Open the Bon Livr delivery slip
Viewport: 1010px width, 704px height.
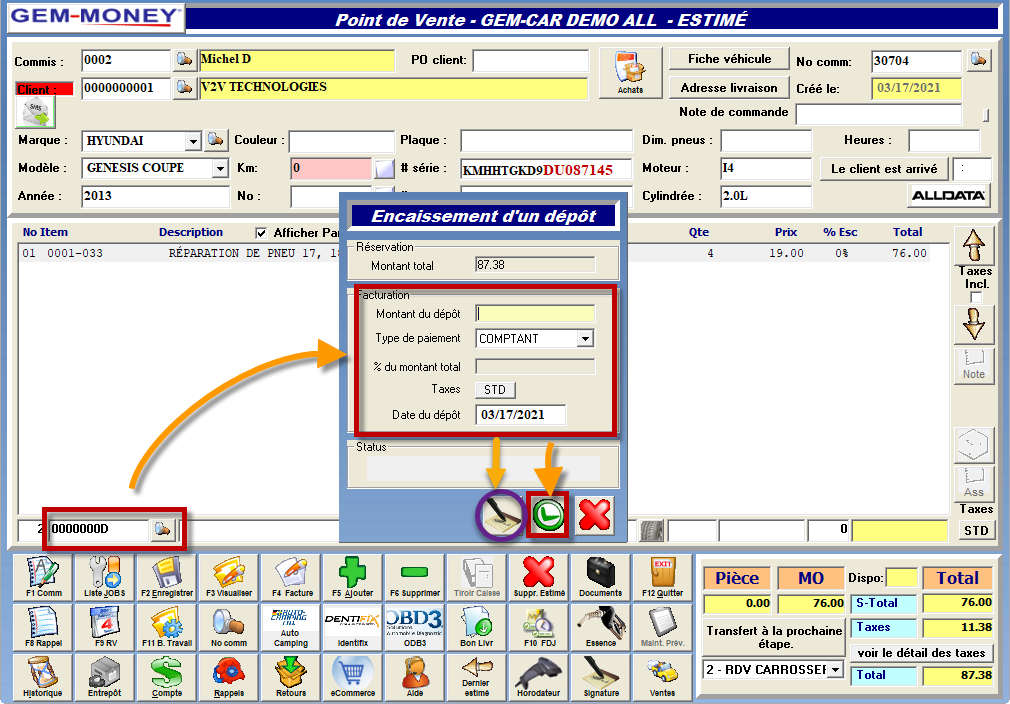pyautogui.click(x=477, y=627)
